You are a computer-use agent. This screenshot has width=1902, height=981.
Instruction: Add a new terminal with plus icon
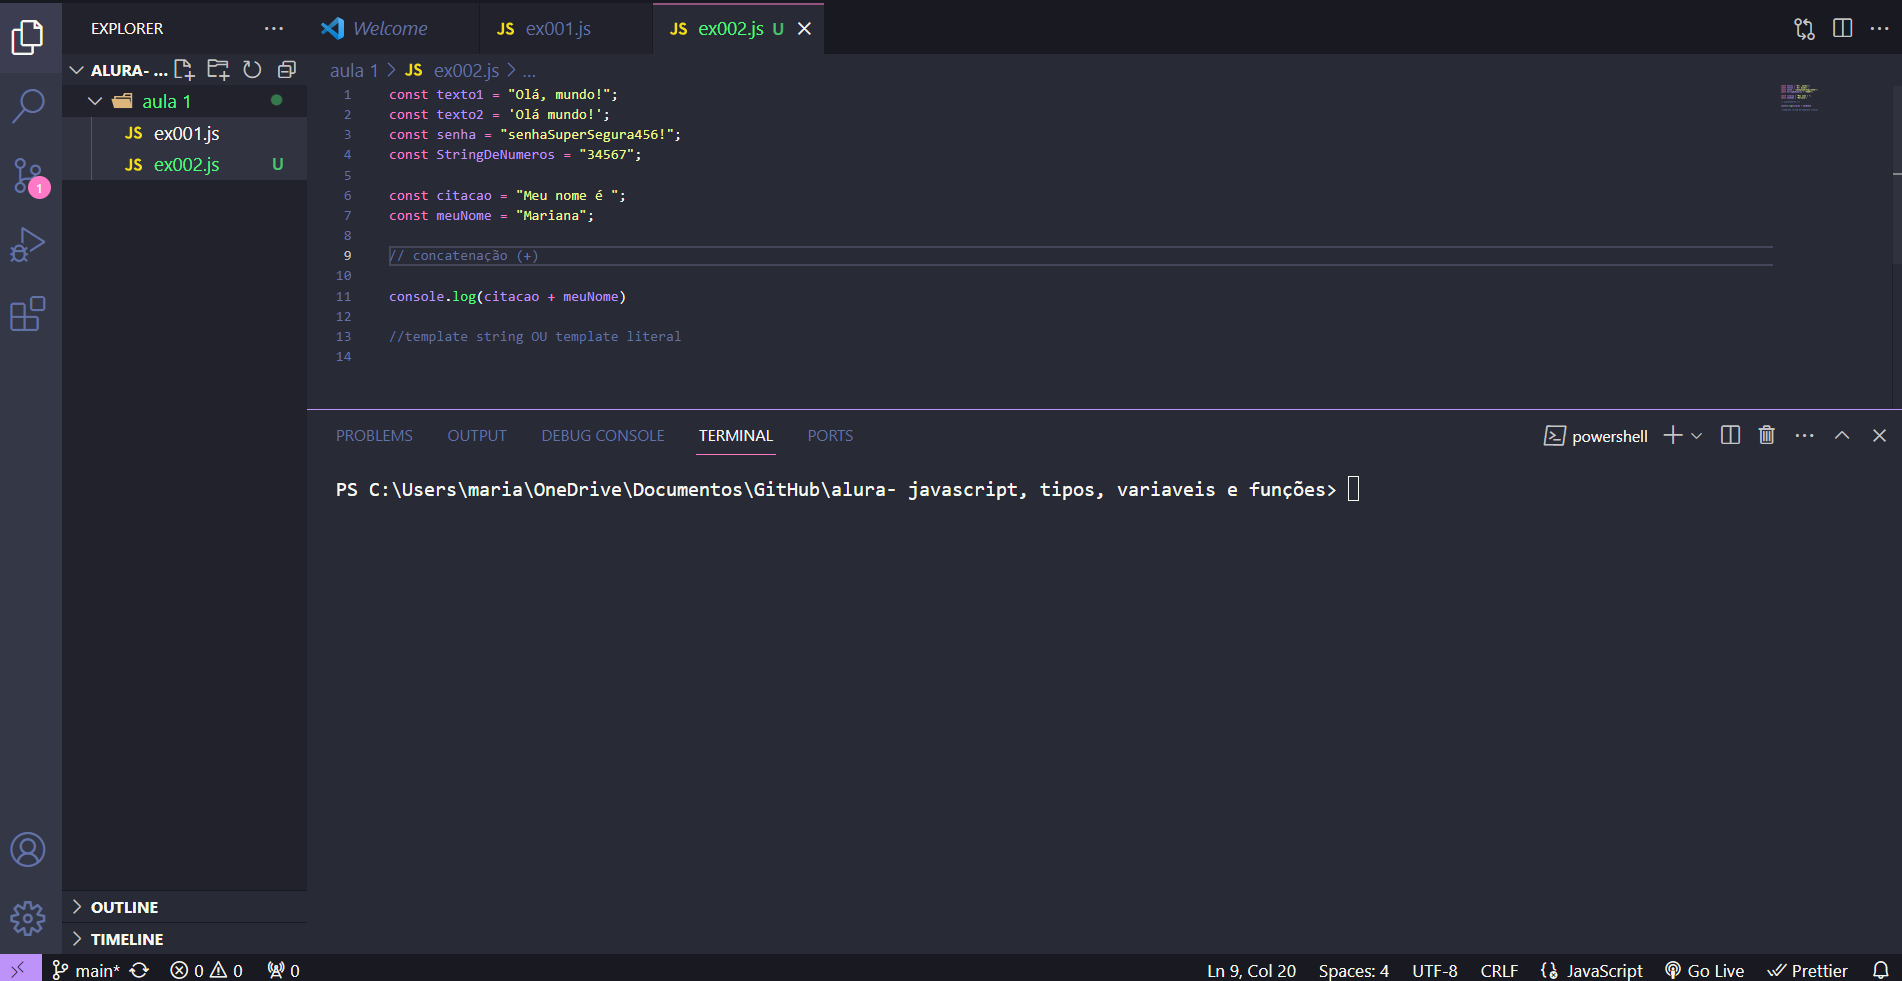coord(1672,435)
